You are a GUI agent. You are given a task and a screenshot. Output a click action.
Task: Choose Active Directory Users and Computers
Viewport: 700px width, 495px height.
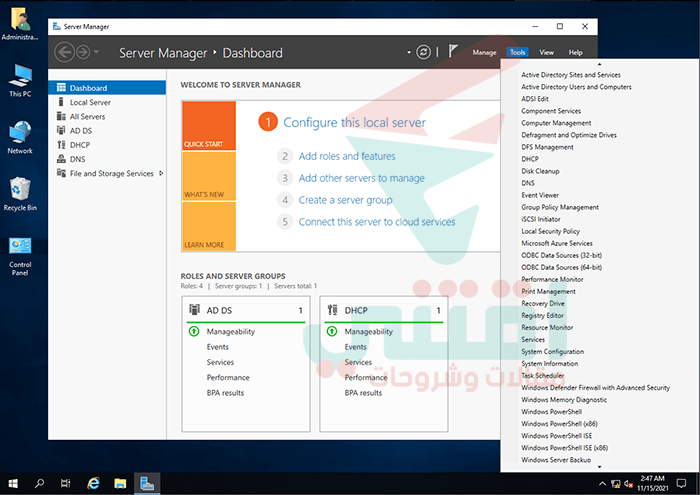[x=576, y=87]
